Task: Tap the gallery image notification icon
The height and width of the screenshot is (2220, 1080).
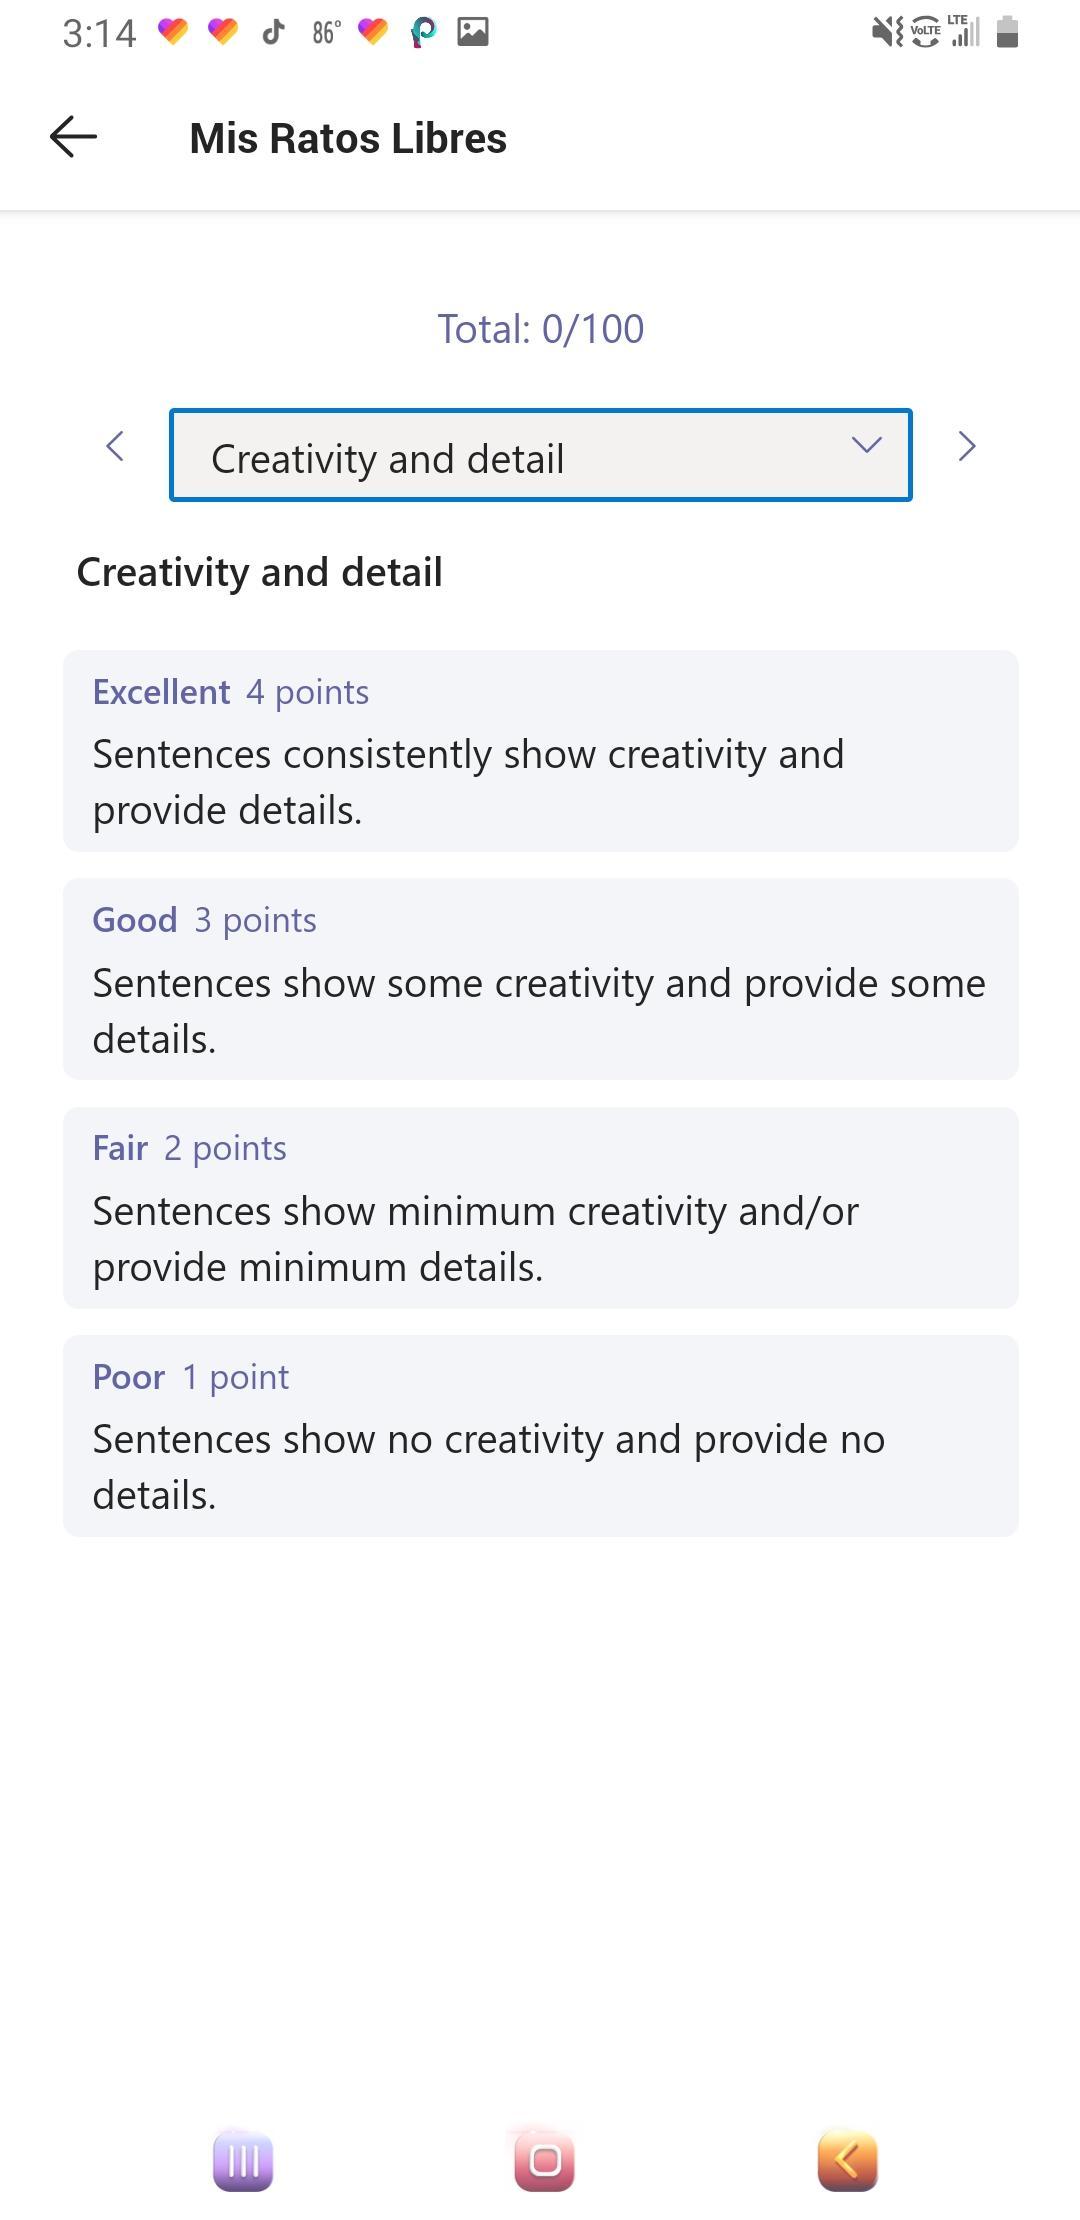Action: click(x=473, y=32)
